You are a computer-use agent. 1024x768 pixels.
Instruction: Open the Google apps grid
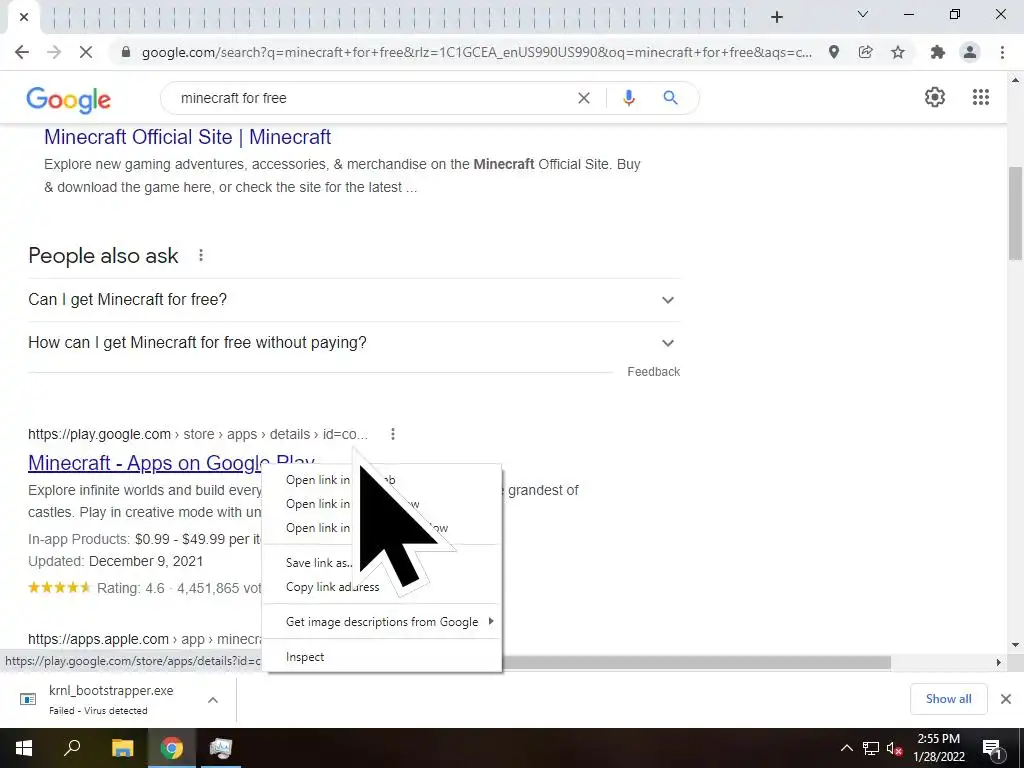pyautogui.click(x=980, y=97)
